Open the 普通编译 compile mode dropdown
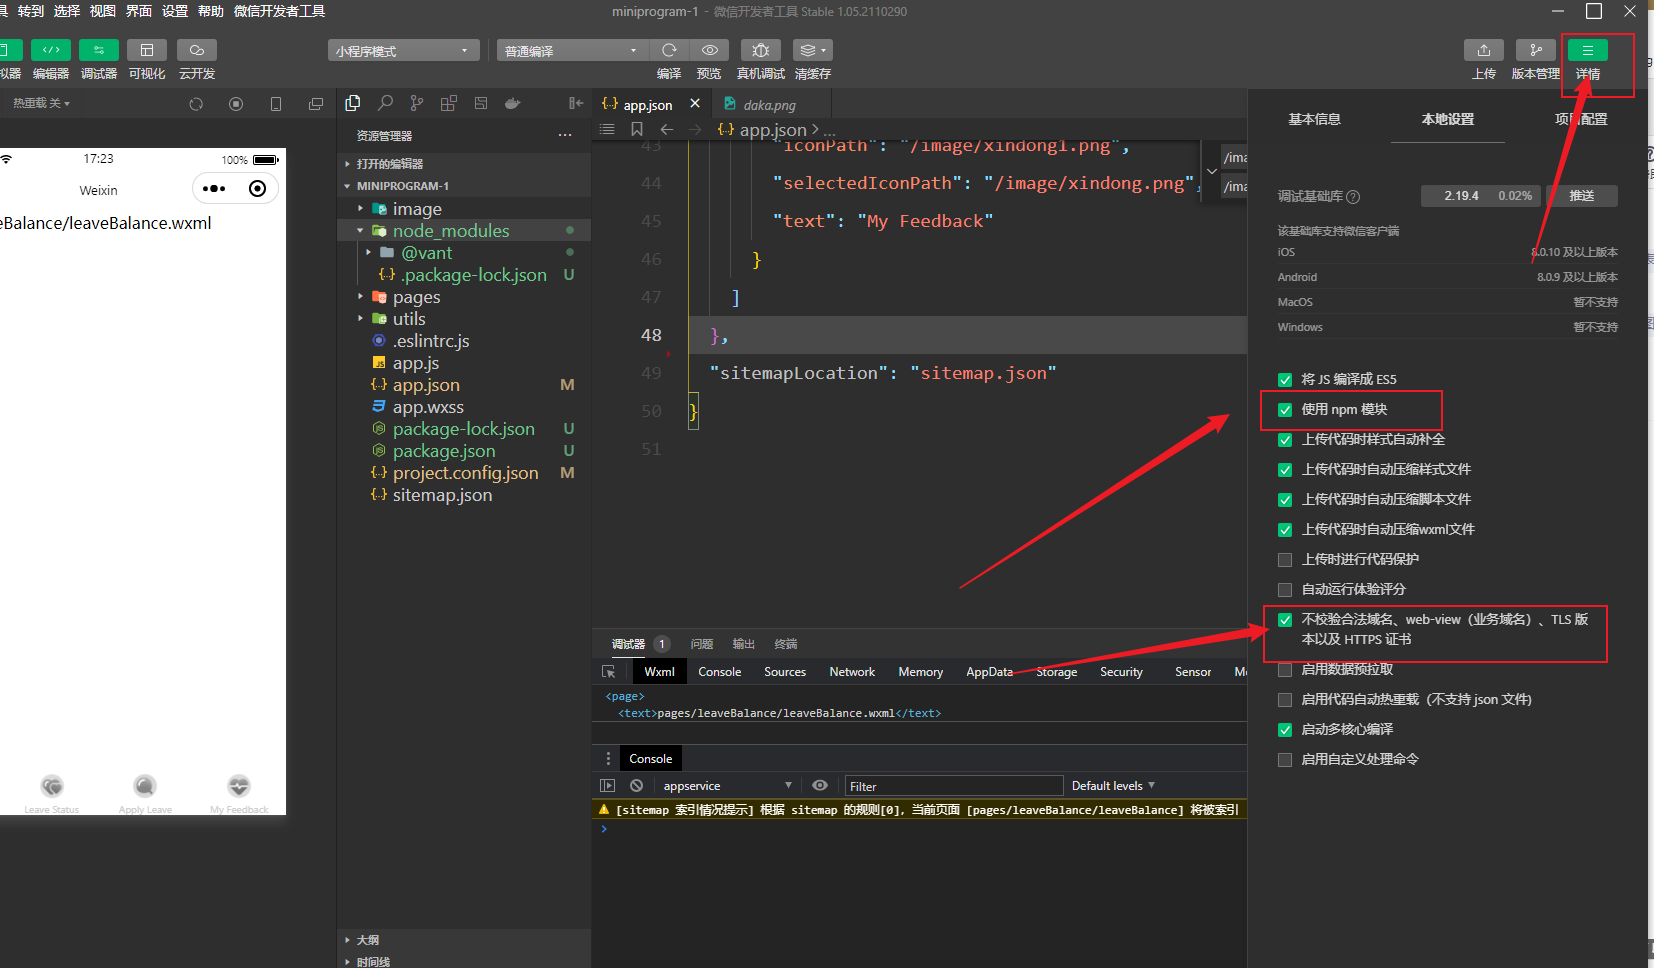 pos(572,50)
